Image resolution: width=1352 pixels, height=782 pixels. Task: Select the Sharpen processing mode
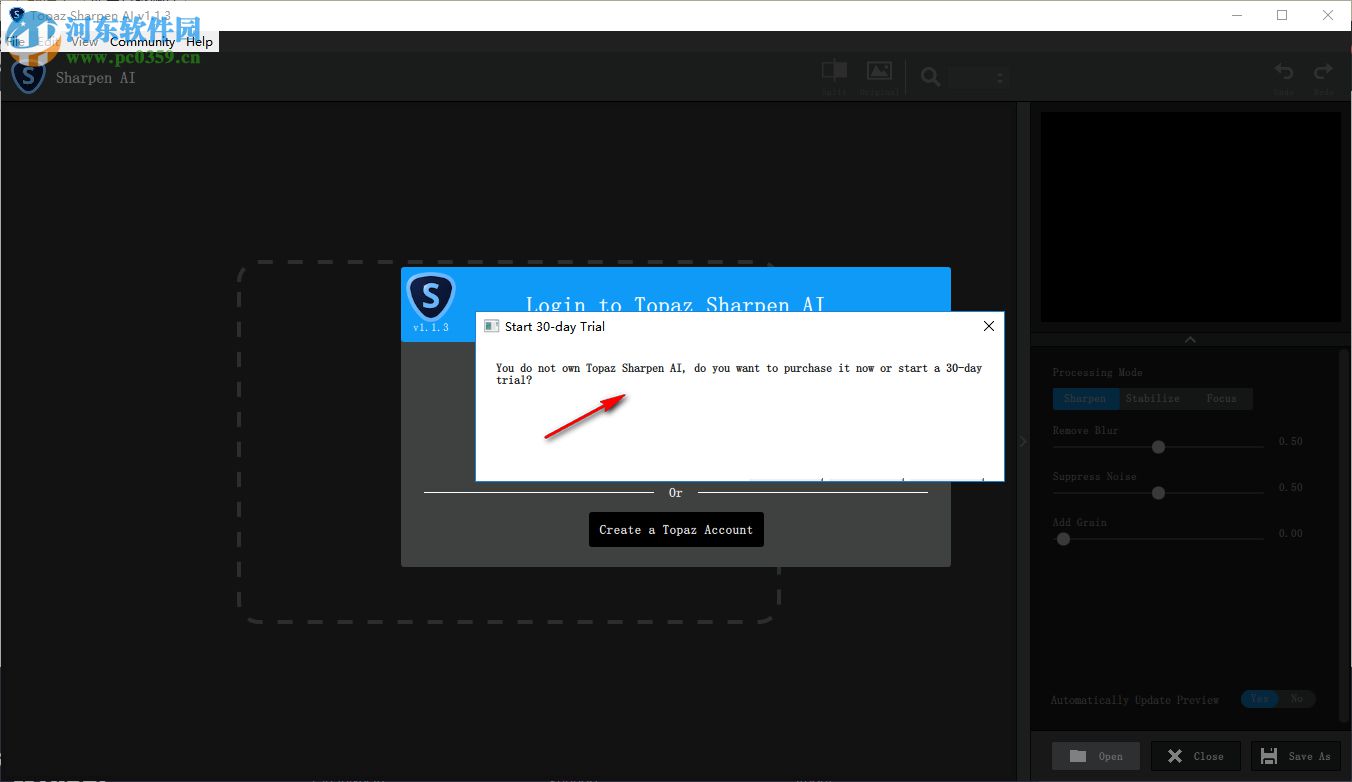click(1085, 398)
